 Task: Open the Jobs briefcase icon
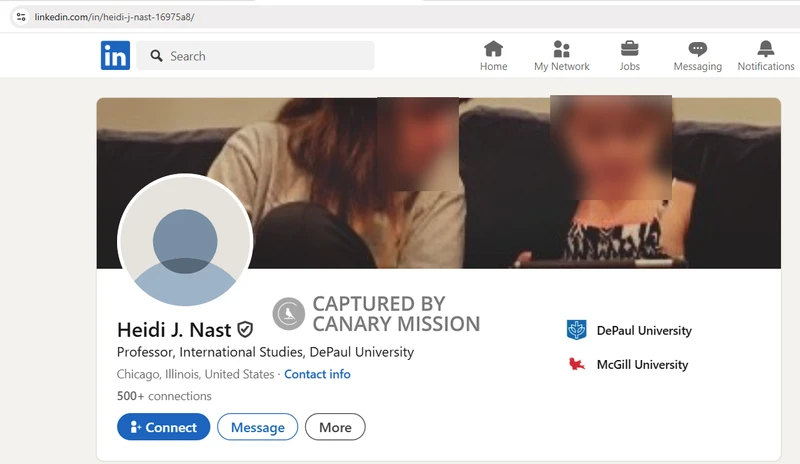coord(629,49)
